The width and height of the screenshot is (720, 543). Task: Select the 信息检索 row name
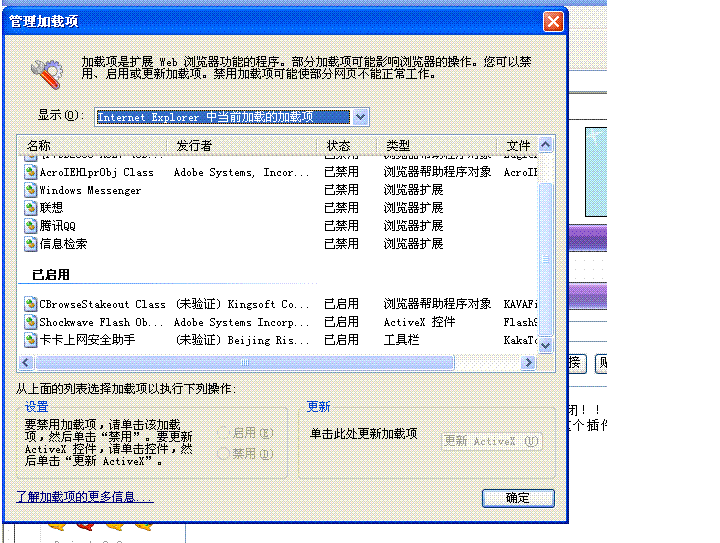point(63,244)
